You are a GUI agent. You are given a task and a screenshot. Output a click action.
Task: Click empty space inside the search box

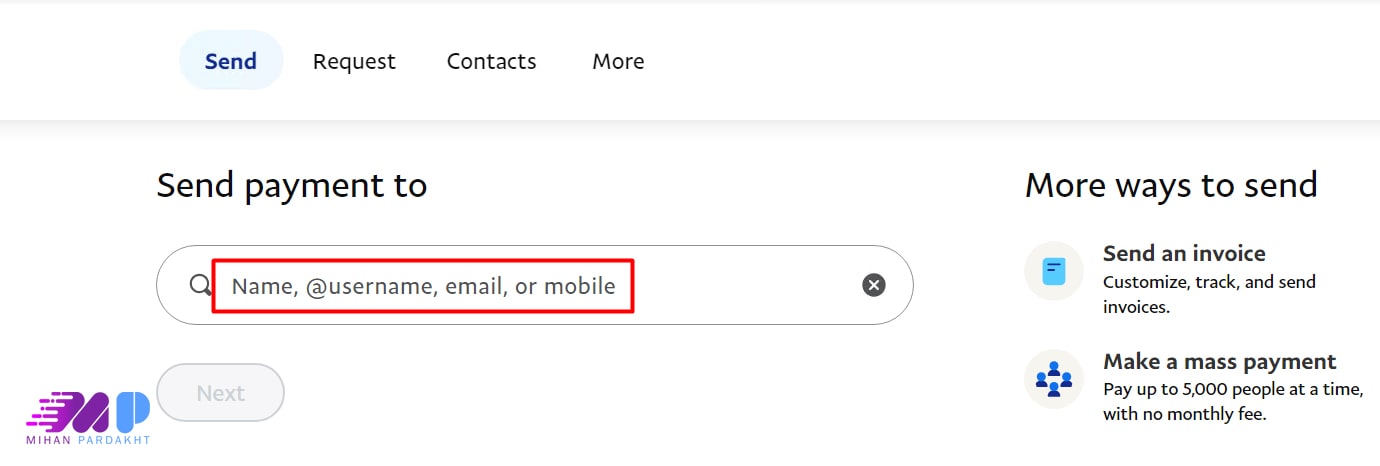(745, 286)
